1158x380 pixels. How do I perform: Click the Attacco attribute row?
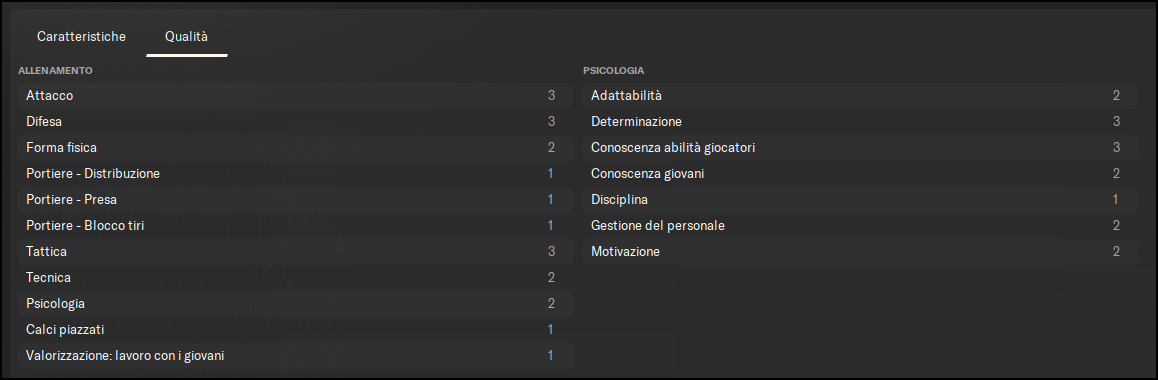[x=295, y=96]
